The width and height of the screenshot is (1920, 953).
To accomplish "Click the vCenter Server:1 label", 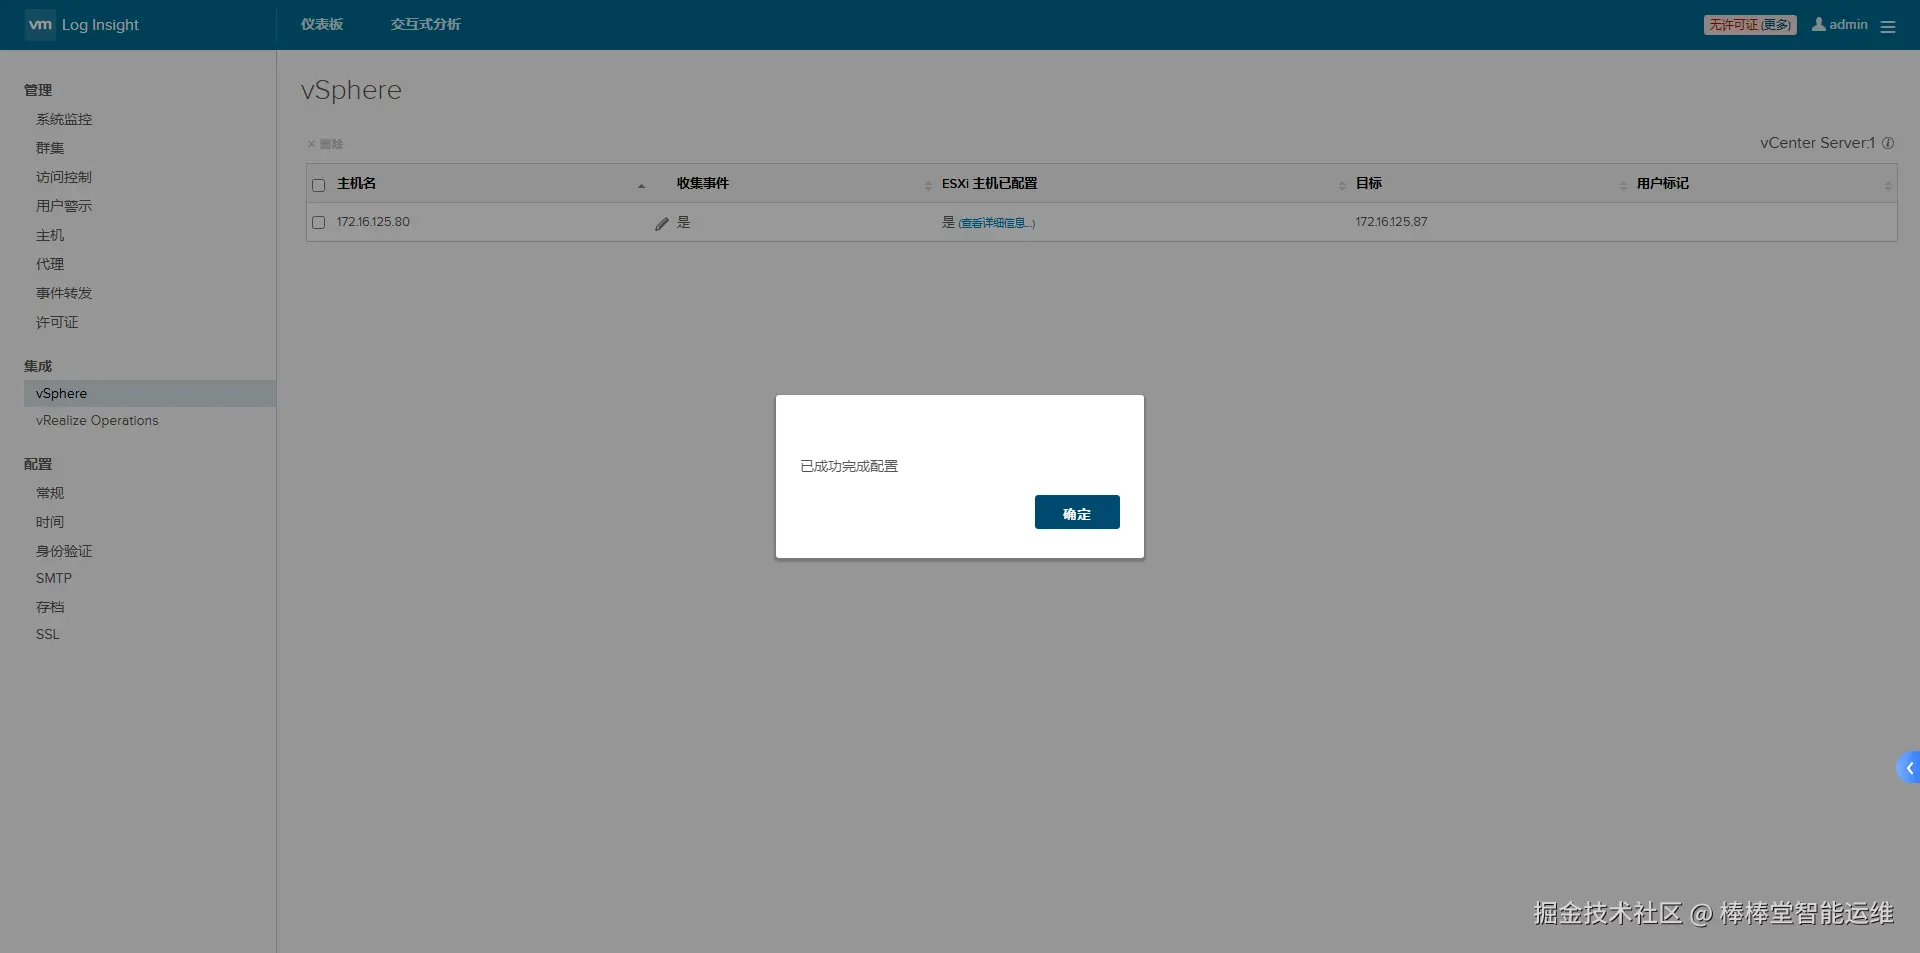I will click(1818, 143).
